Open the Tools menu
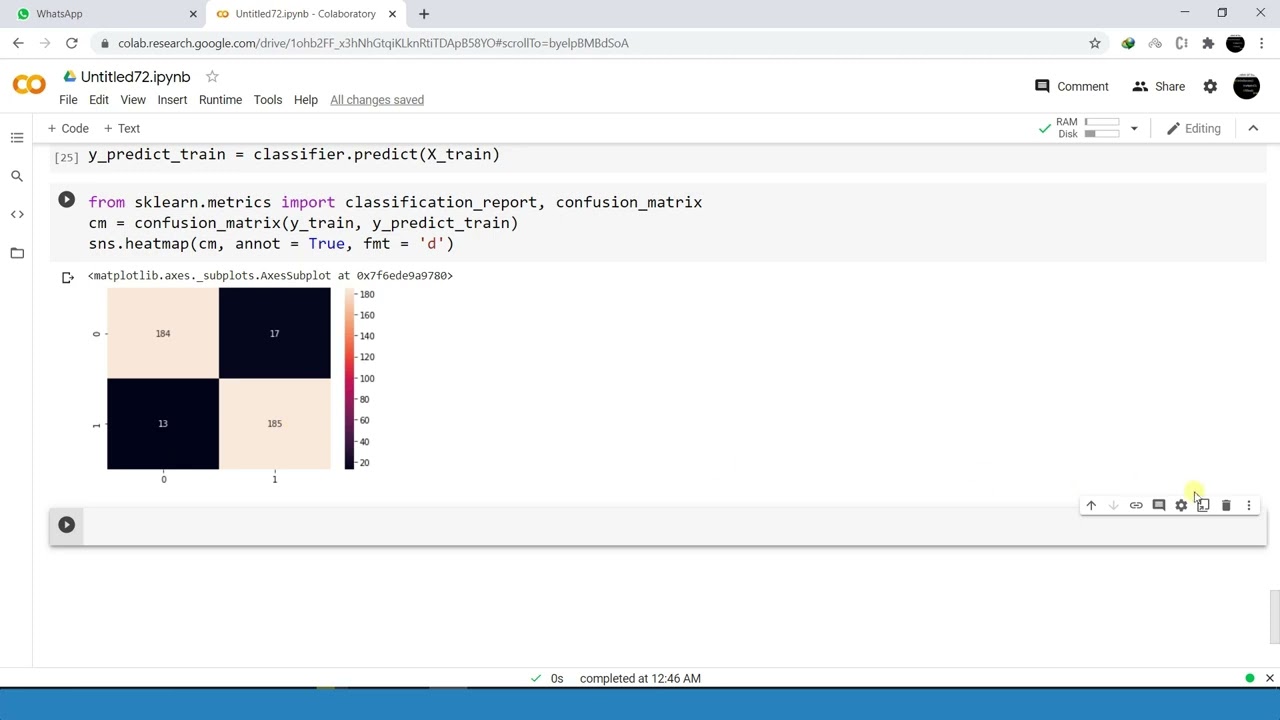 (x=267, y=100)
